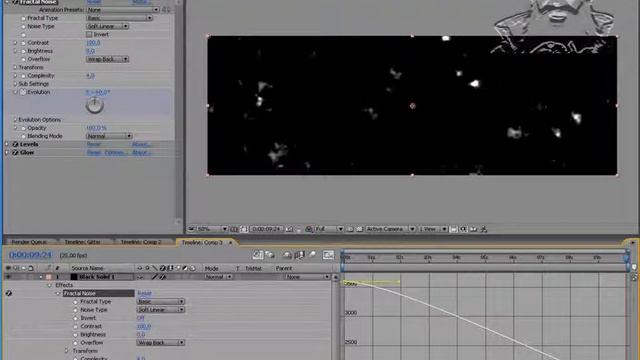The image size is (640, 360).
Task: Toggle the Contrast stopwatch in Effect Controls
Action: [23, 43]
